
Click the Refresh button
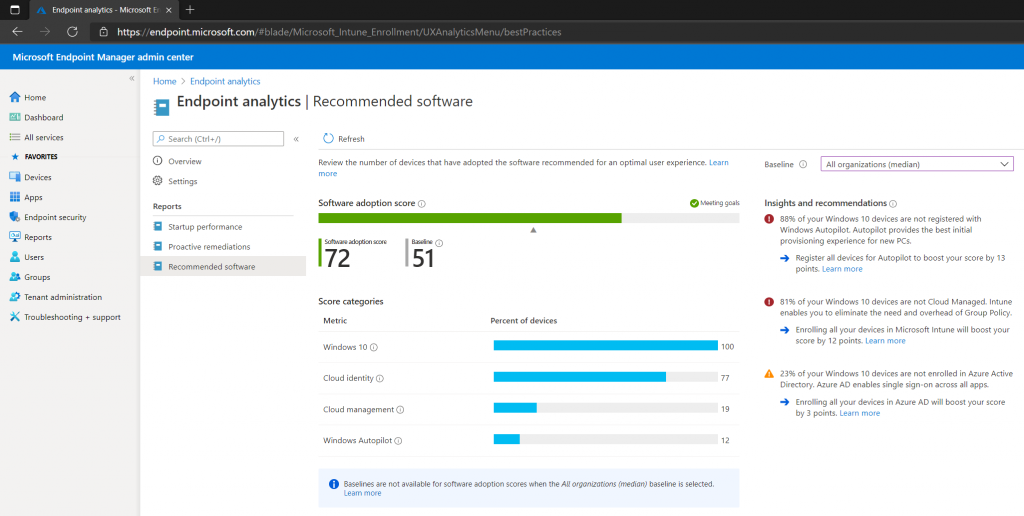coord(344,138)
